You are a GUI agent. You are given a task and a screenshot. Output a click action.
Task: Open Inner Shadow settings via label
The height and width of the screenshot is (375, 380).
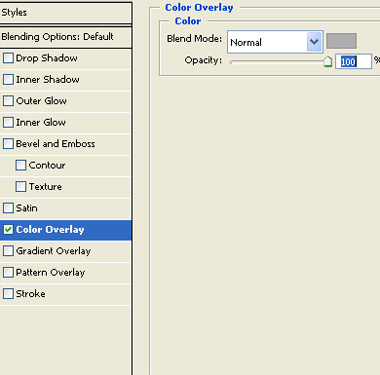click(x=48, y=79)
